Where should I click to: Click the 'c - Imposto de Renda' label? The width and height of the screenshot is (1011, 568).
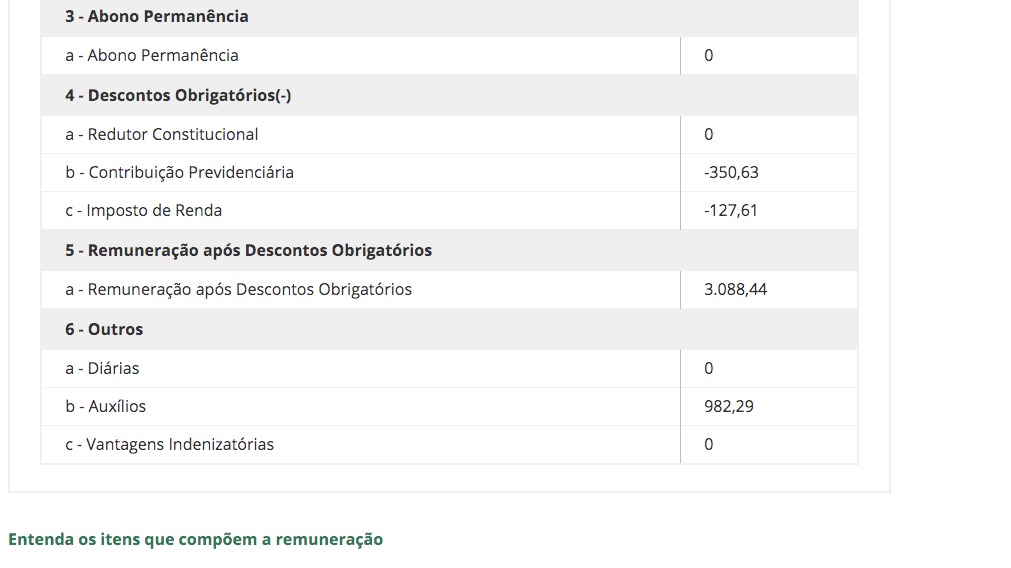tap(143, 210)
